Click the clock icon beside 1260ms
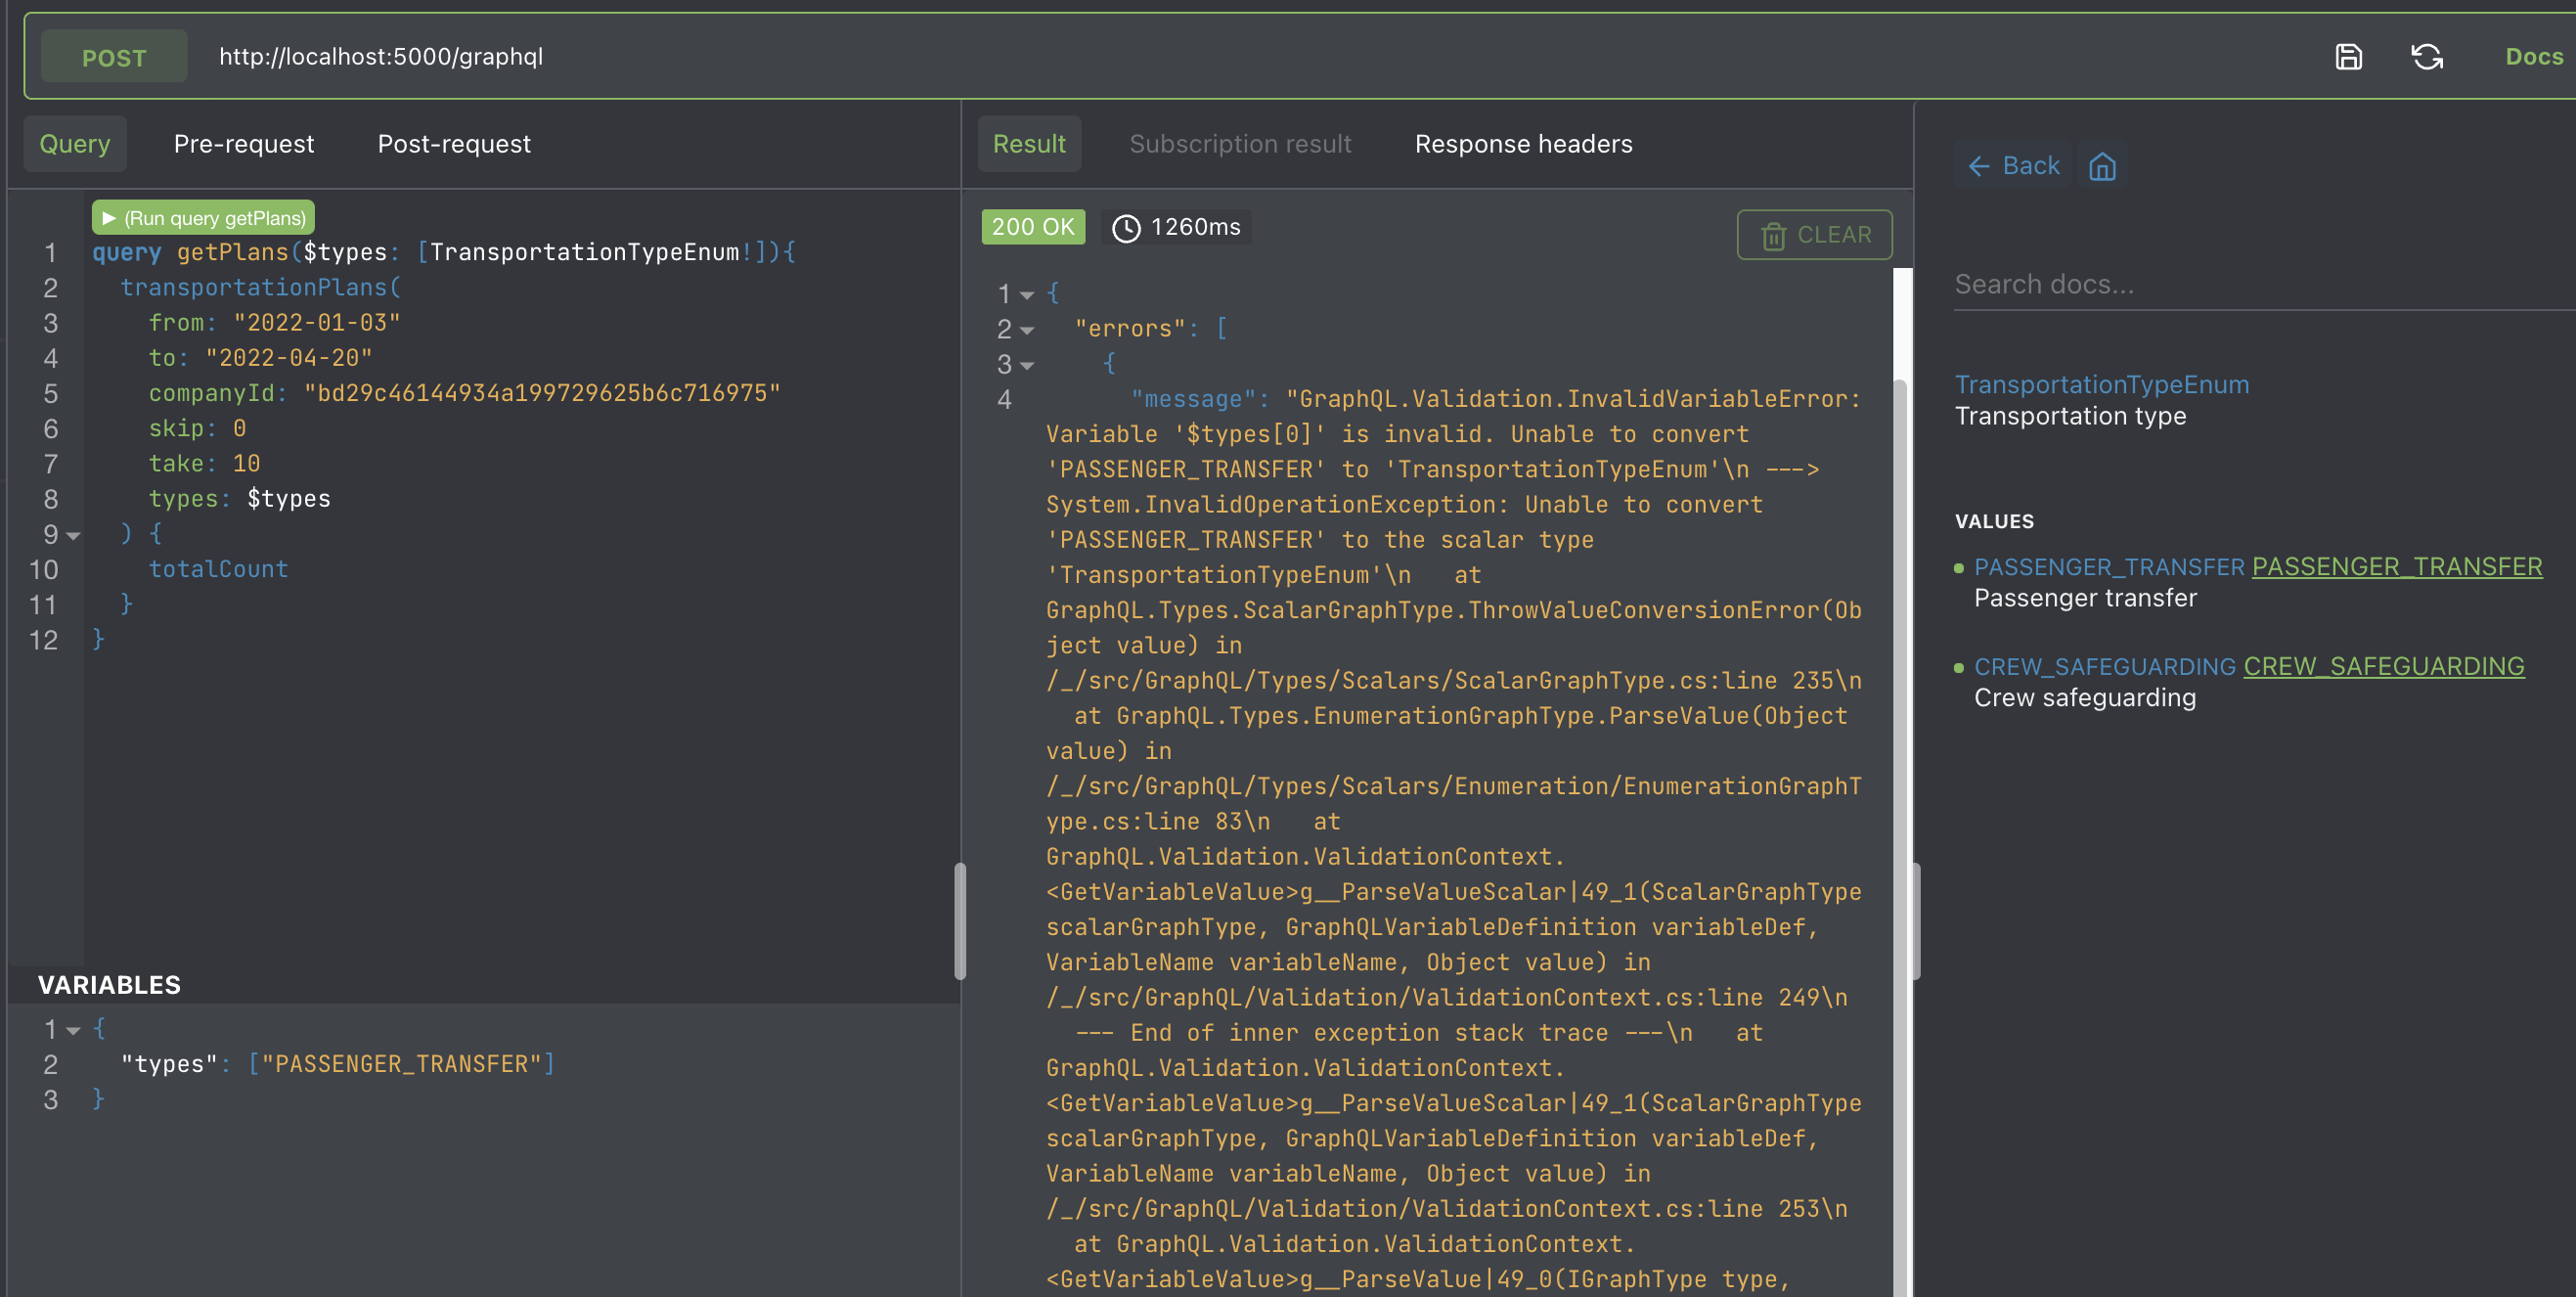 (x=1127, y=227)
